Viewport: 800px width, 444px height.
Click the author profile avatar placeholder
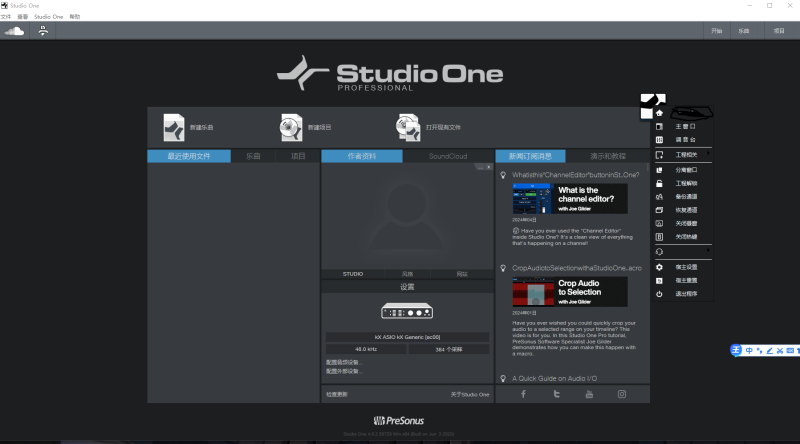(407, 217)
